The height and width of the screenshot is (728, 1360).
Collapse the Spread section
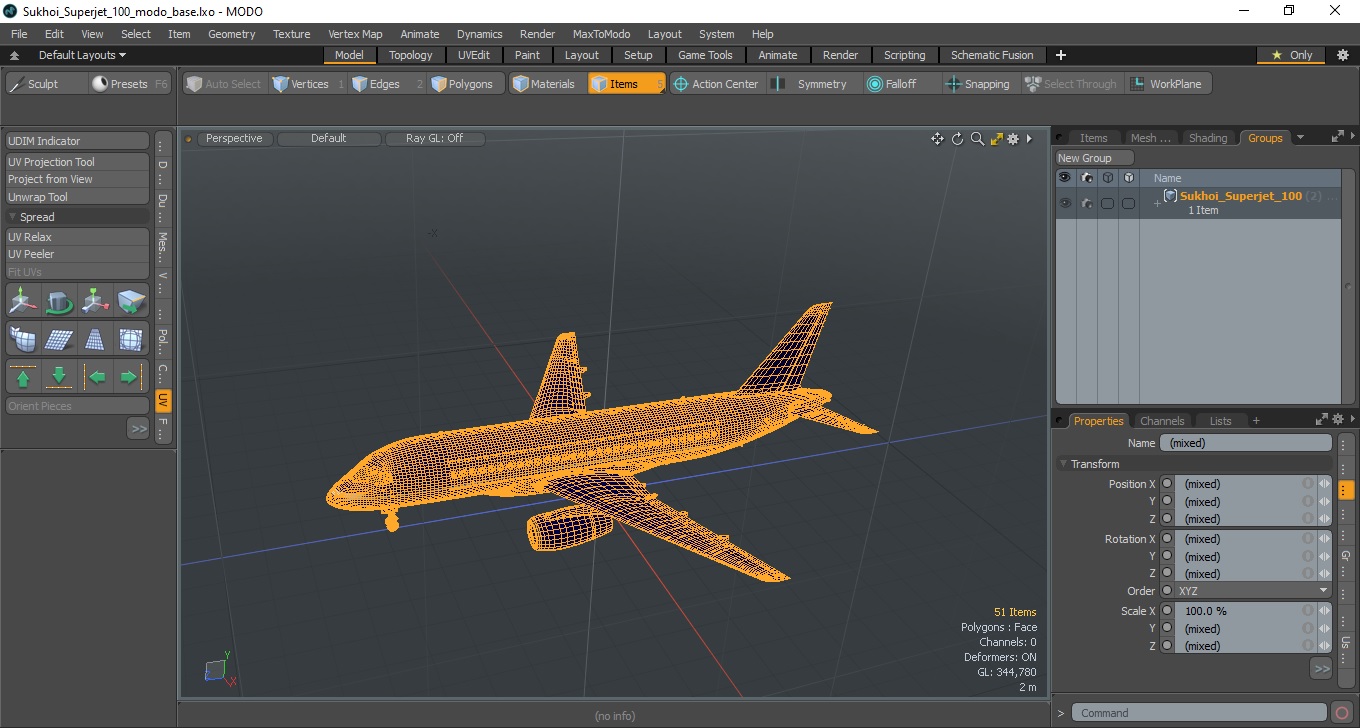coord(13,217)
